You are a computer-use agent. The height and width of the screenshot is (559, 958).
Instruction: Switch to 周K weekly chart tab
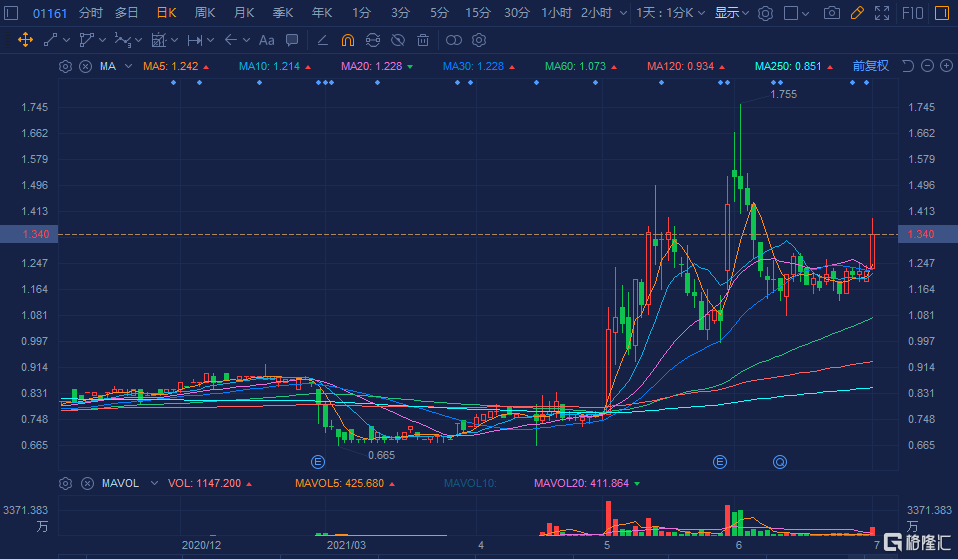(x=204, y=13)
